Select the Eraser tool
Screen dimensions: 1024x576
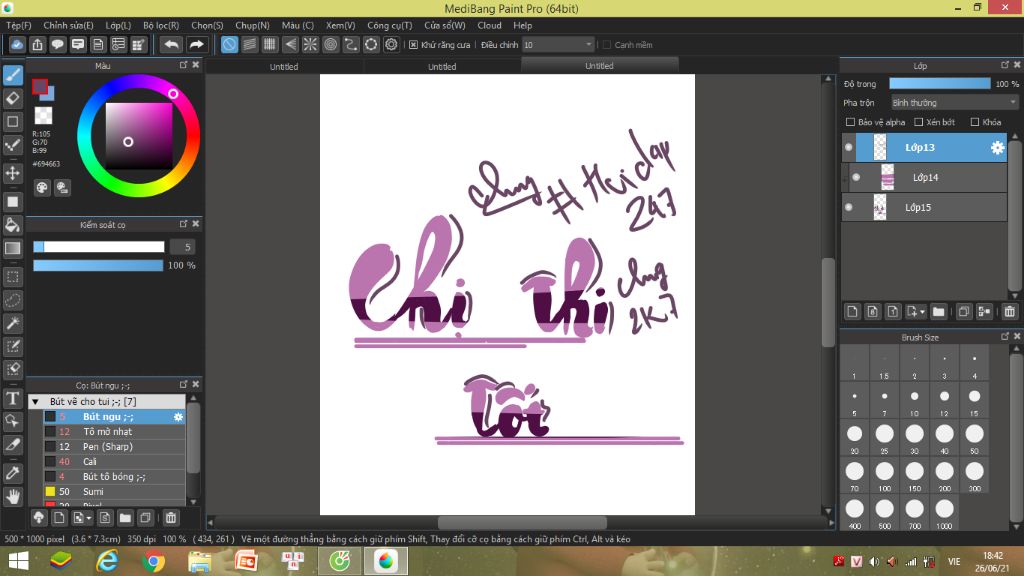click(x=12, y=99)
